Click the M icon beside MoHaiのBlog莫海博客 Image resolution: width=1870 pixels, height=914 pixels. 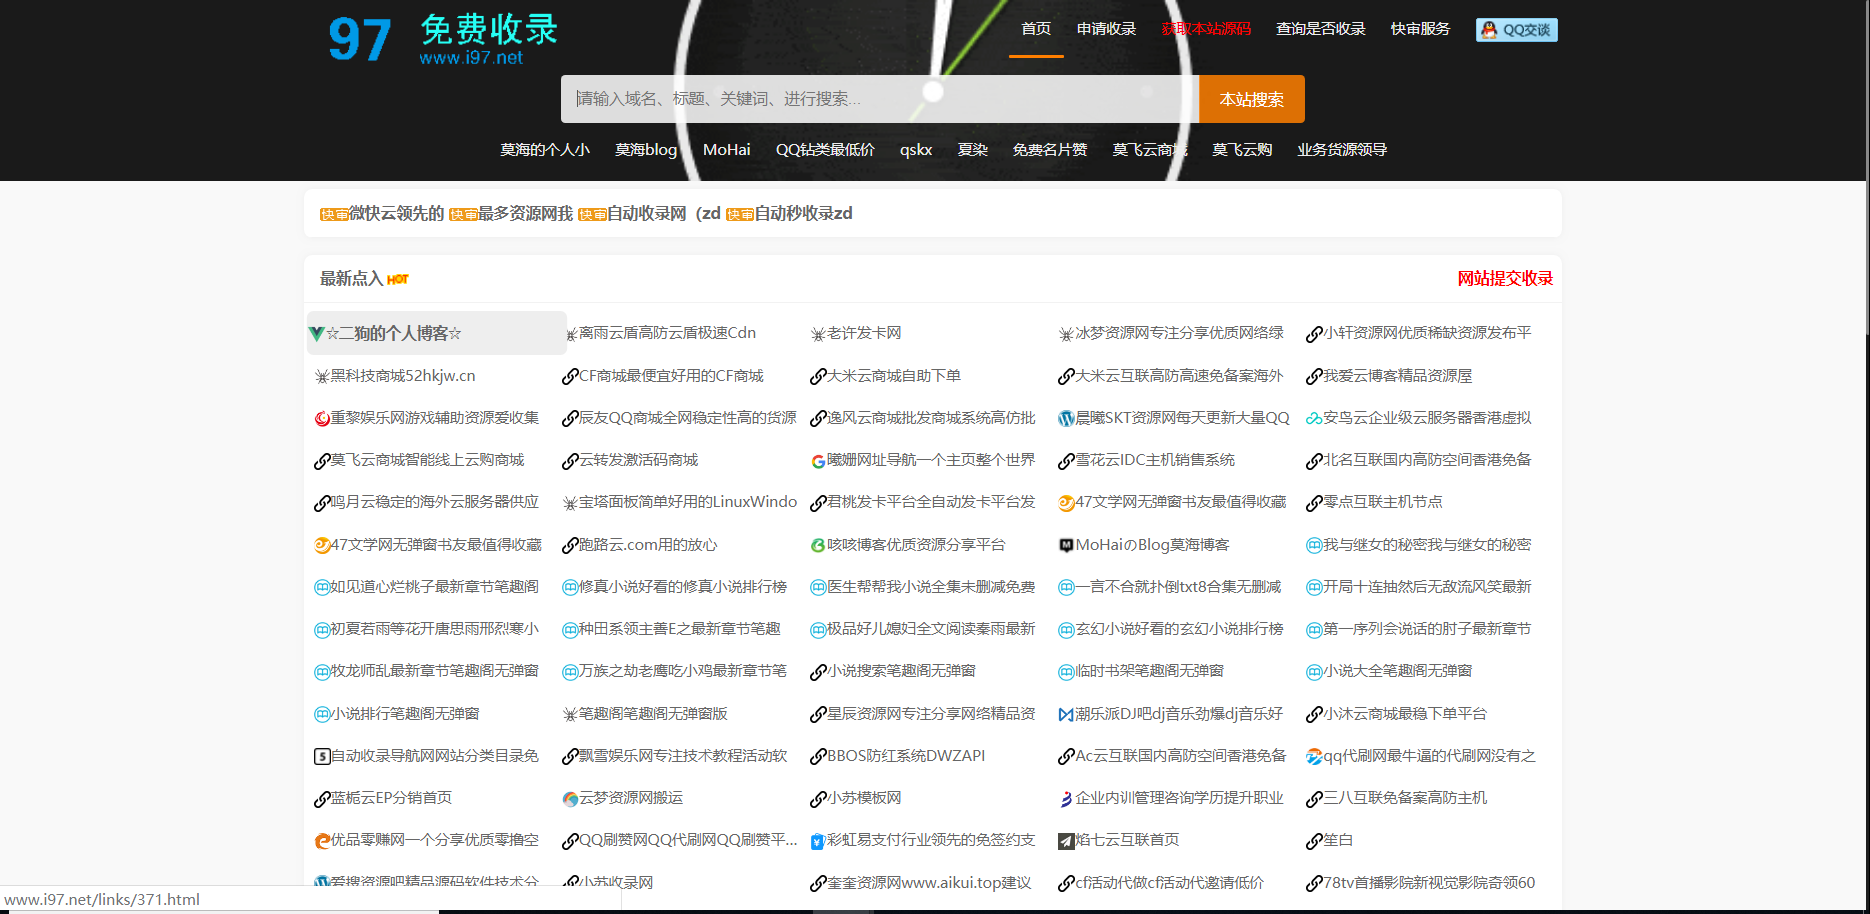tap(1065, 544)
